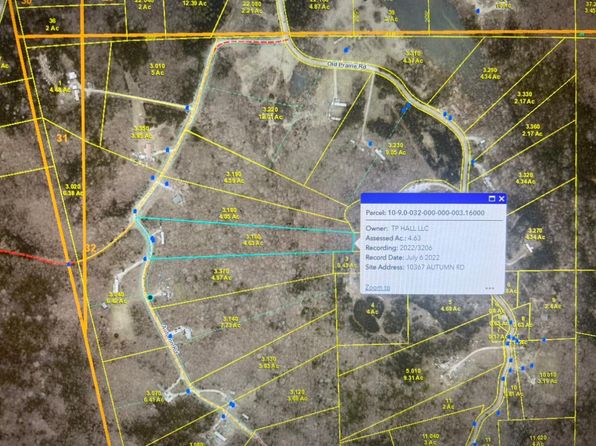This screenshot has width=596, height=446.
Task: Click the 3.270 4.34 Ac parcel label
Action: coord(535,233)
